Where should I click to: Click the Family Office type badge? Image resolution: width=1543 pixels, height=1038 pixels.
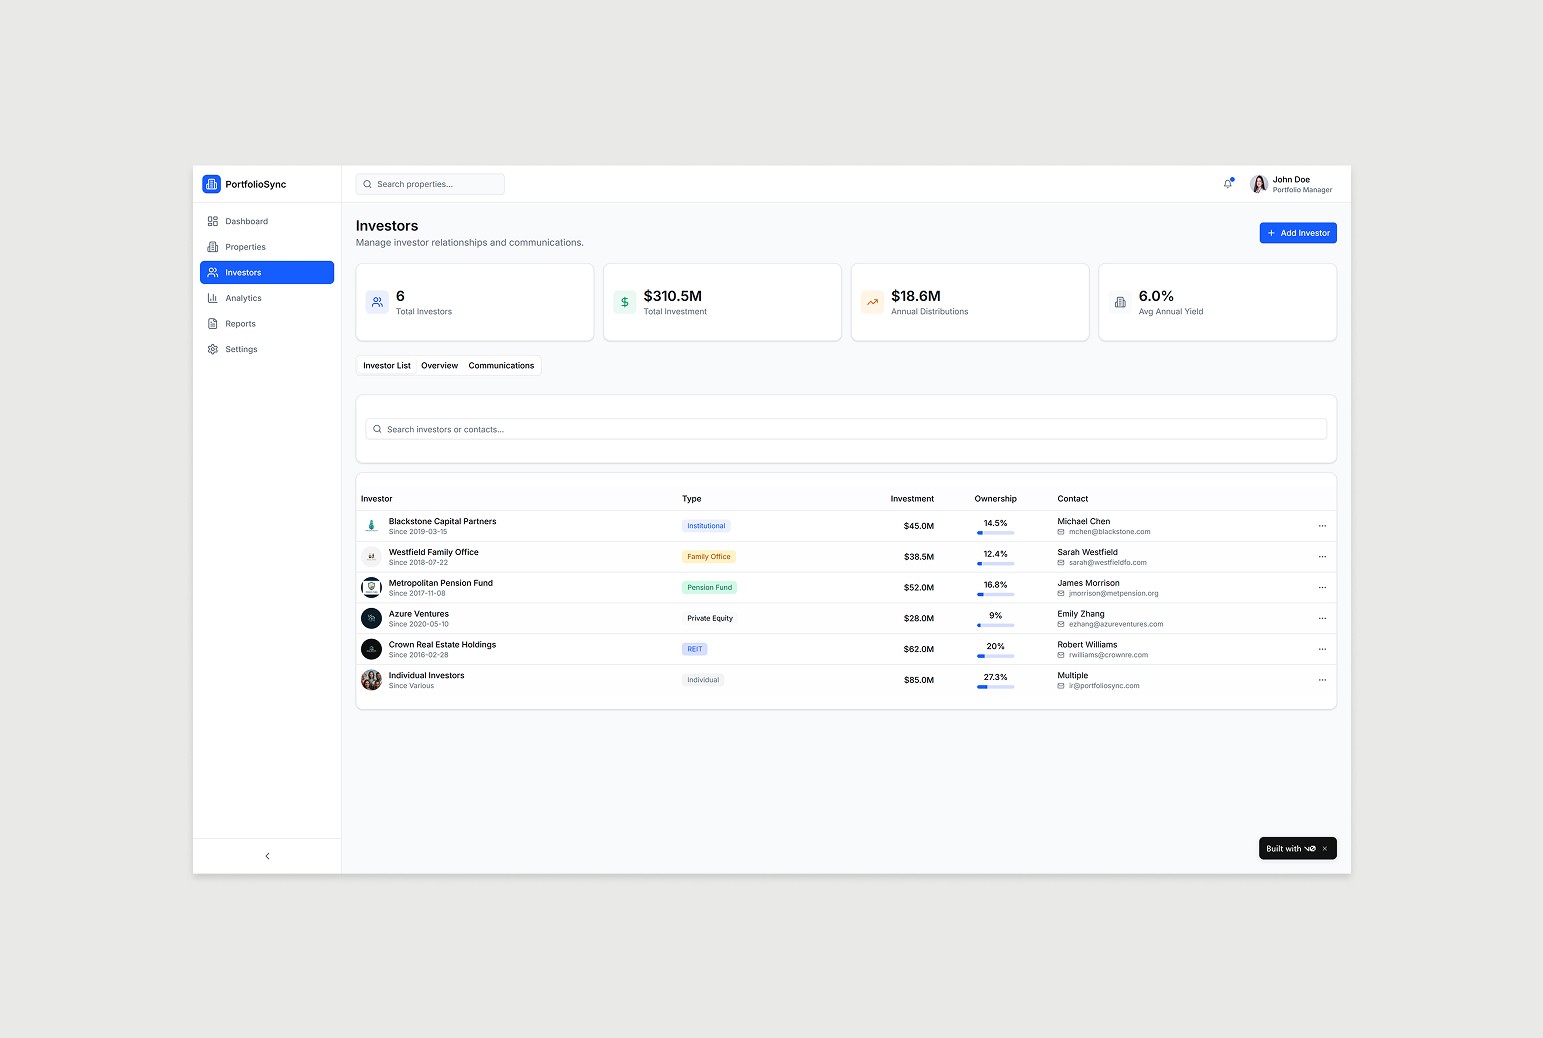click(709, 557)
